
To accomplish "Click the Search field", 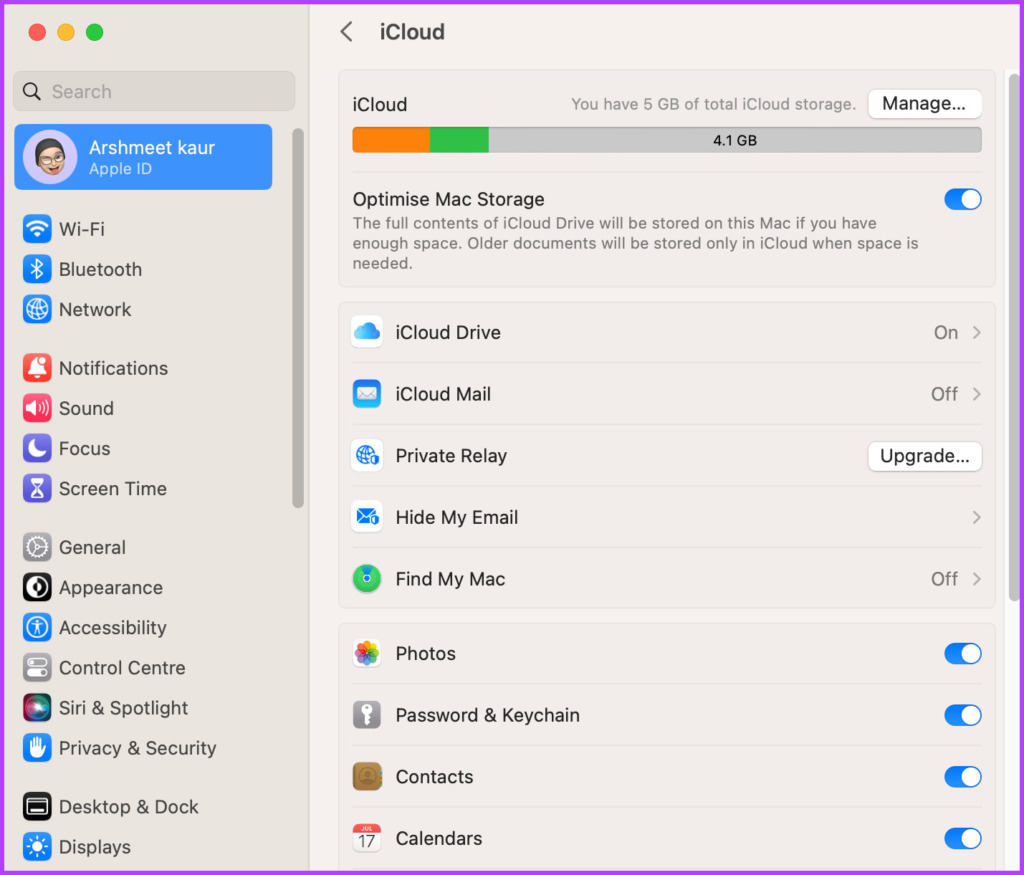I will [154, 91].
